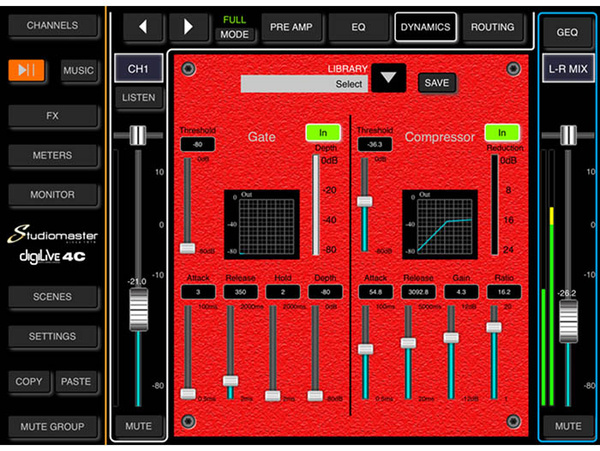Screen dimensions: 600x451
Task: Select the DYNAMICS tab
Action: point(426,27)
